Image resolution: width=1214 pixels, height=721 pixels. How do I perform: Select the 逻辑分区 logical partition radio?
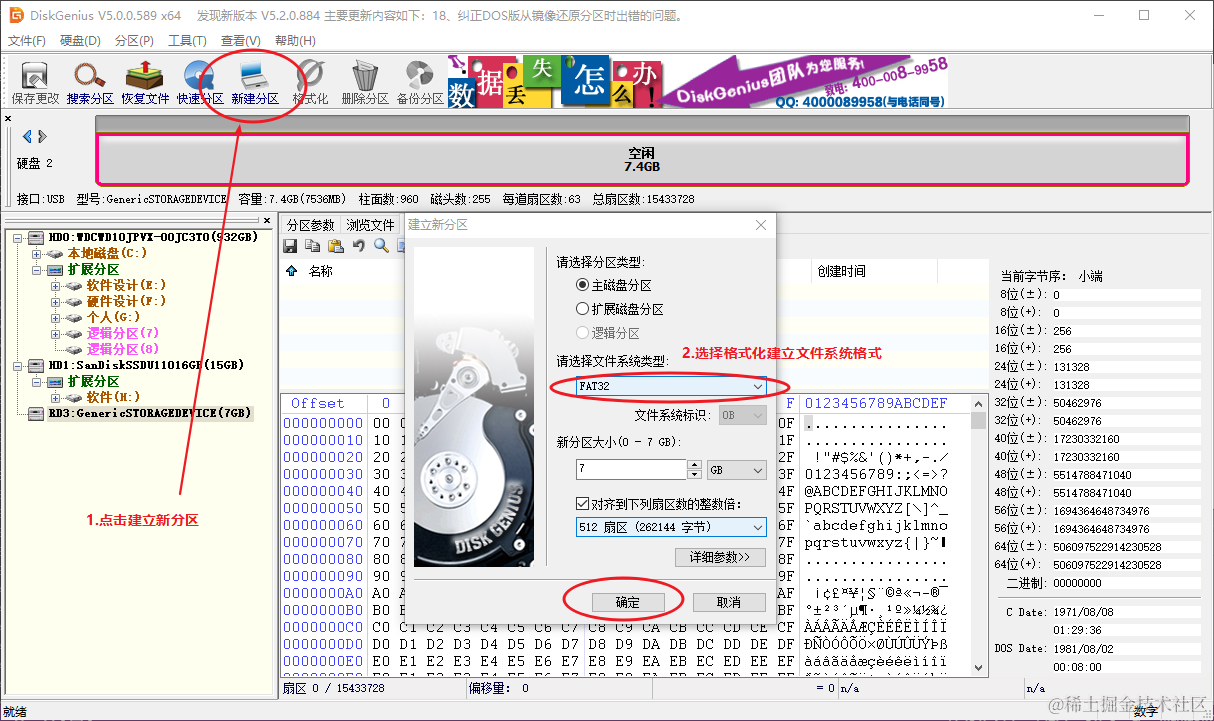[x=583, y=333]
